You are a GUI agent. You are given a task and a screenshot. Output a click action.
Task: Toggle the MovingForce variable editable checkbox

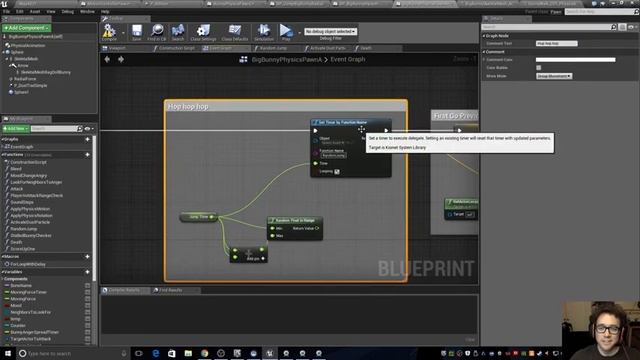click(x=87, y=299)
